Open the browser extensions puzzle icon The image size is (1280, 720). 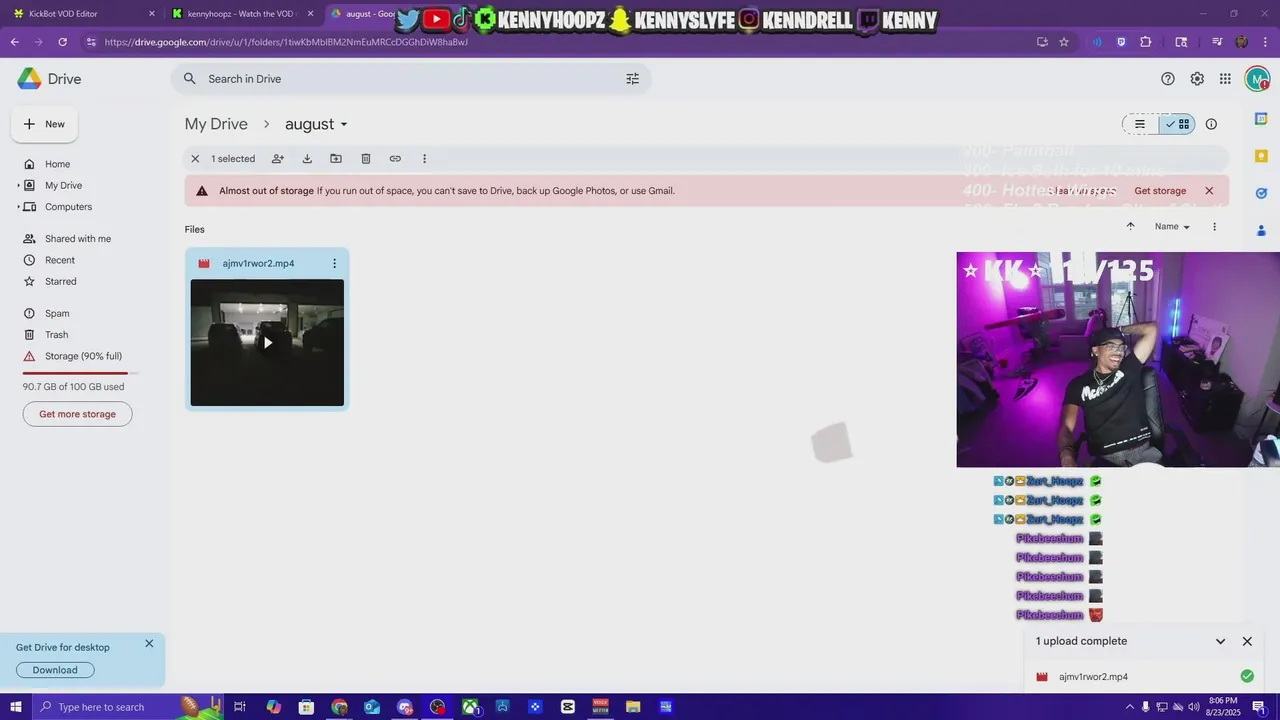[x=1146, y=42]
